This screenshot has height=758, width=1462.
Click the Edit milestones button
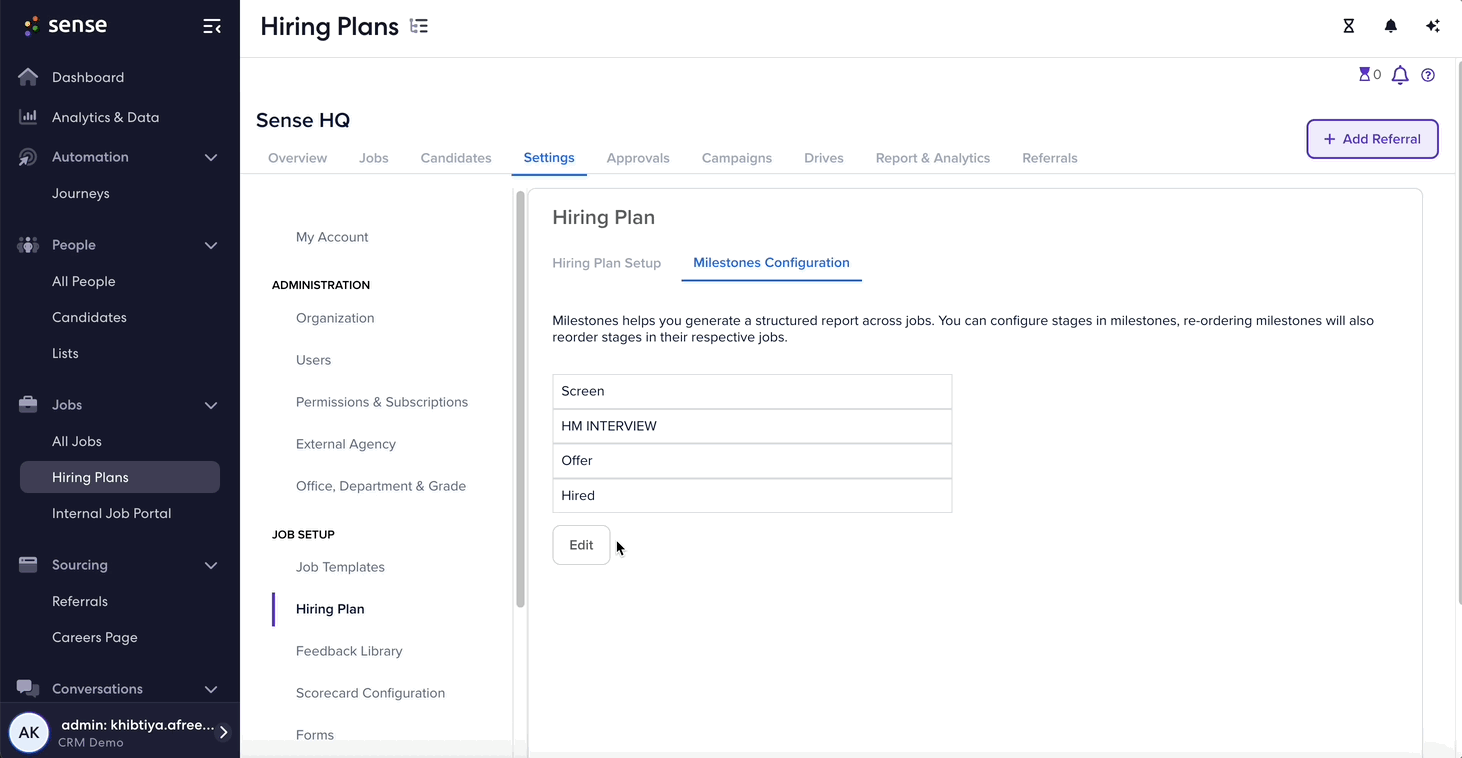(581, 545)
